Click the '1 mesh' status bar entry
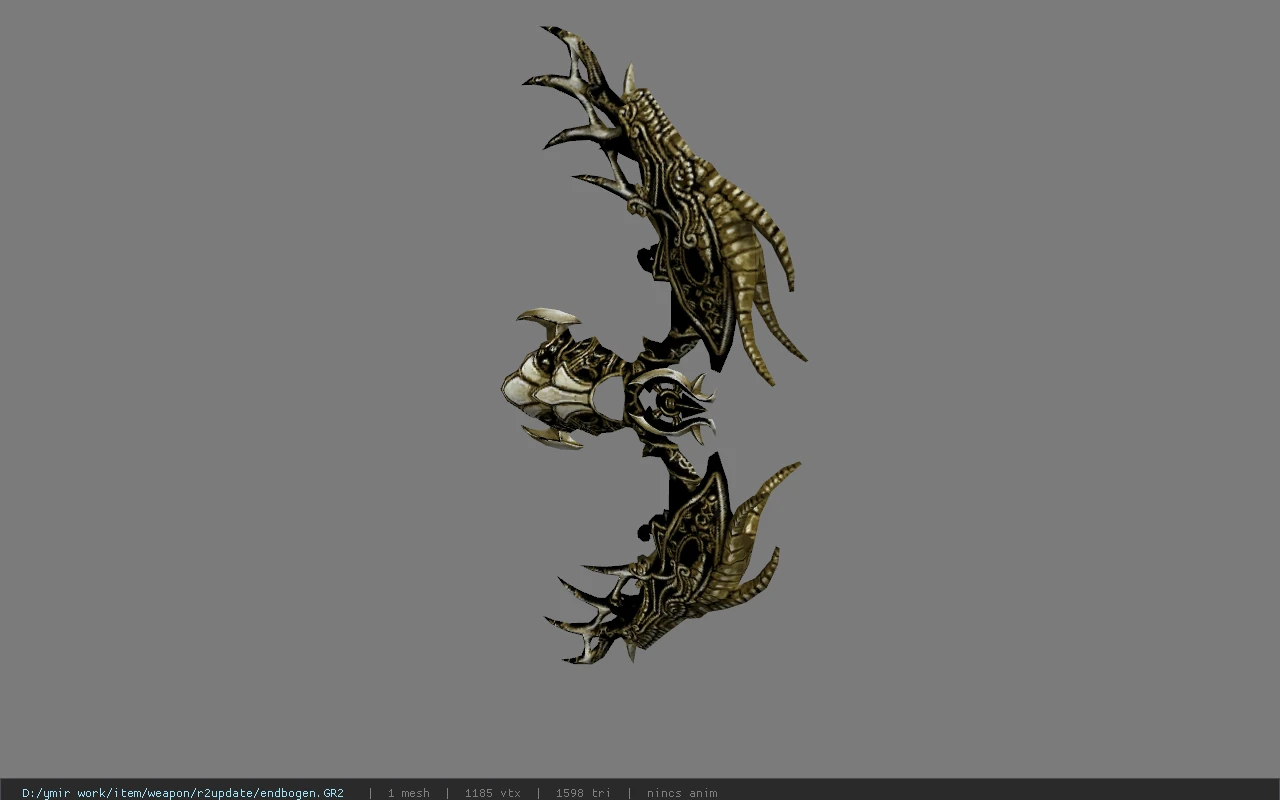The width and height of the screenshot is (1280, 800). [x=408, y=793]
